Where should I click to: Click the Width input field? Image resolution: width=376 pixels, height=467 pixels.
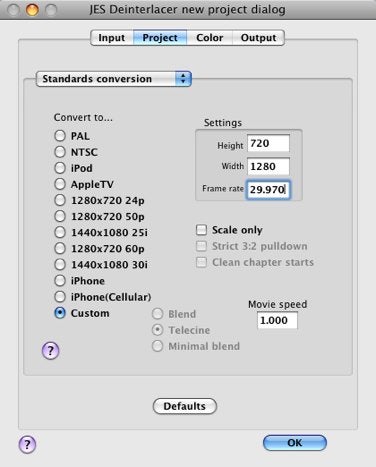point(268,166)
